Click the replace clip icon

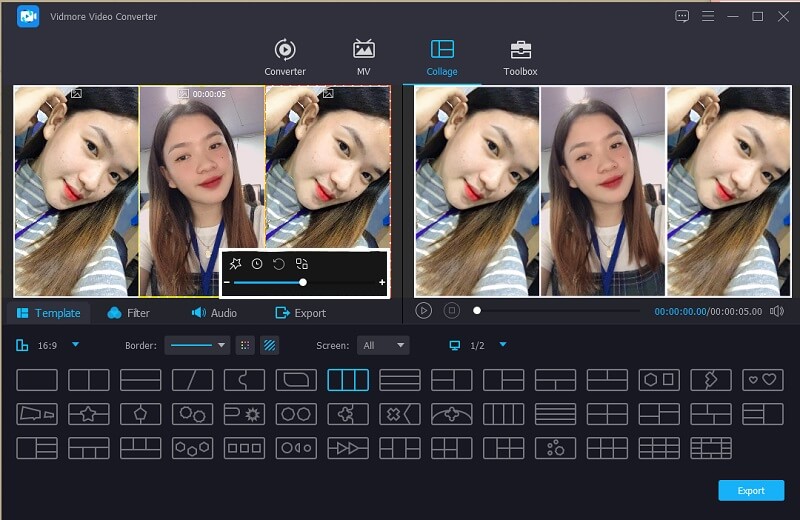tap(301, 264)
